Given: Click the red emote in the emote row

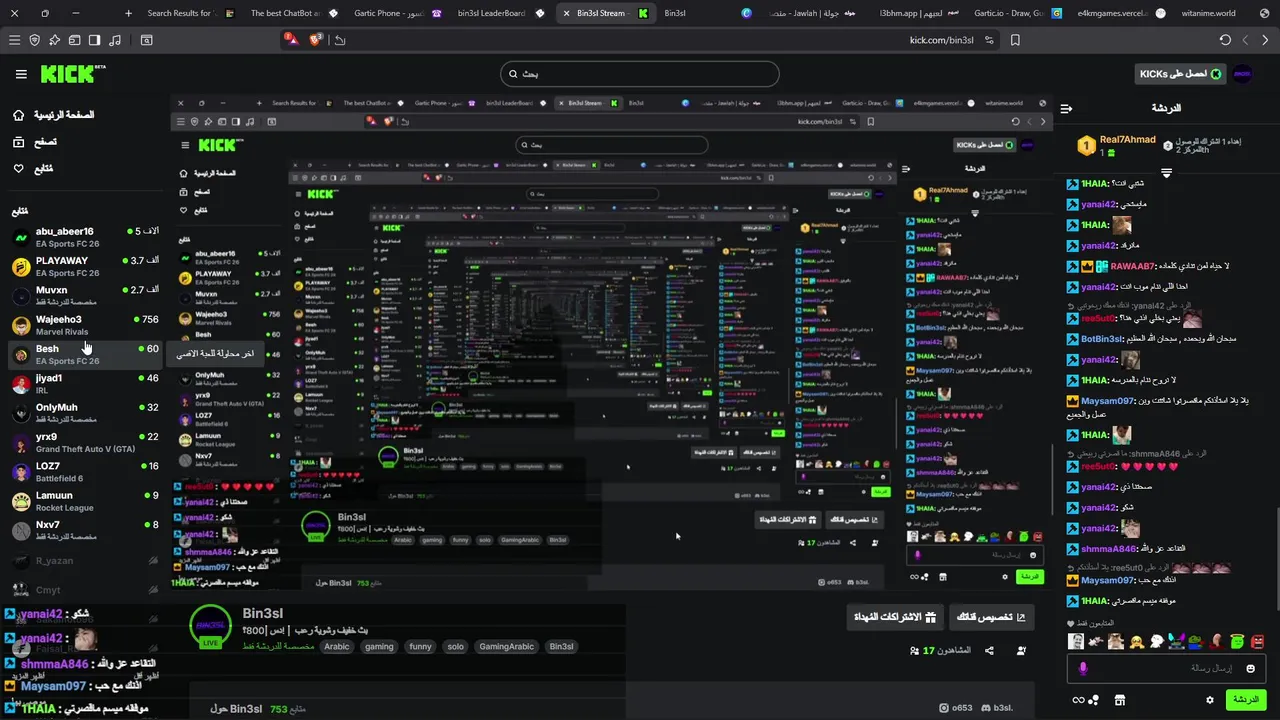Looking at the screenshot, I should click(1257, 641).
